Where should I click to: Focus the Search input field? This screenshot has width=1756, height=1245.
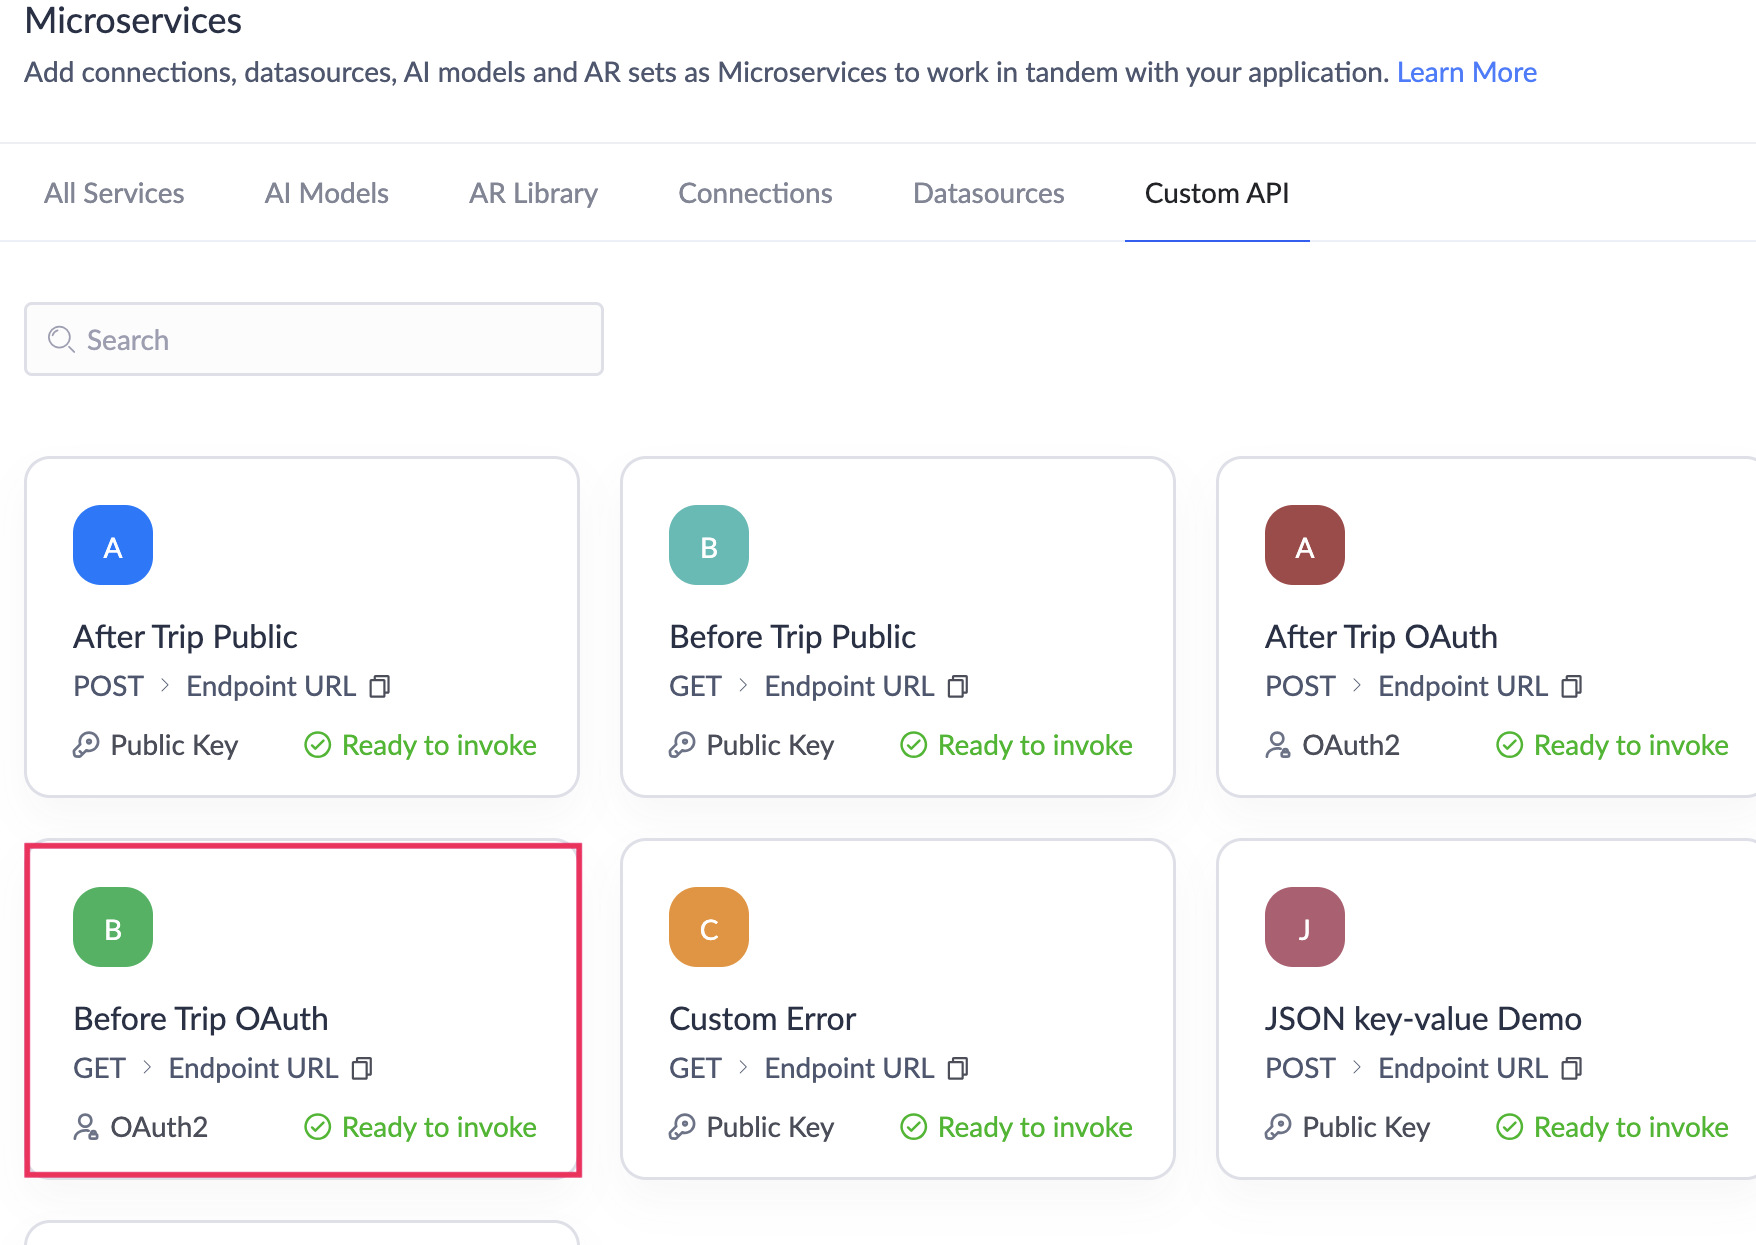pyautogui.click(x=330, y=340)
